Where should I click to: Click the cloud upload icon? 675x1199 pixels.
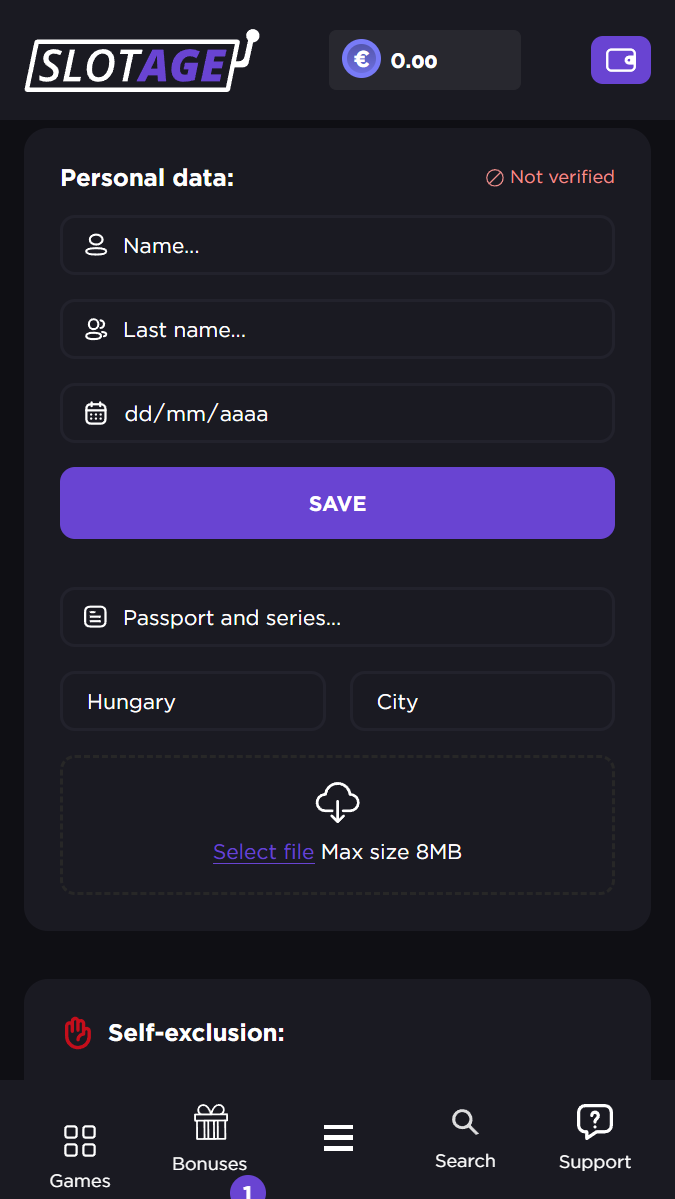pos(337,802)
